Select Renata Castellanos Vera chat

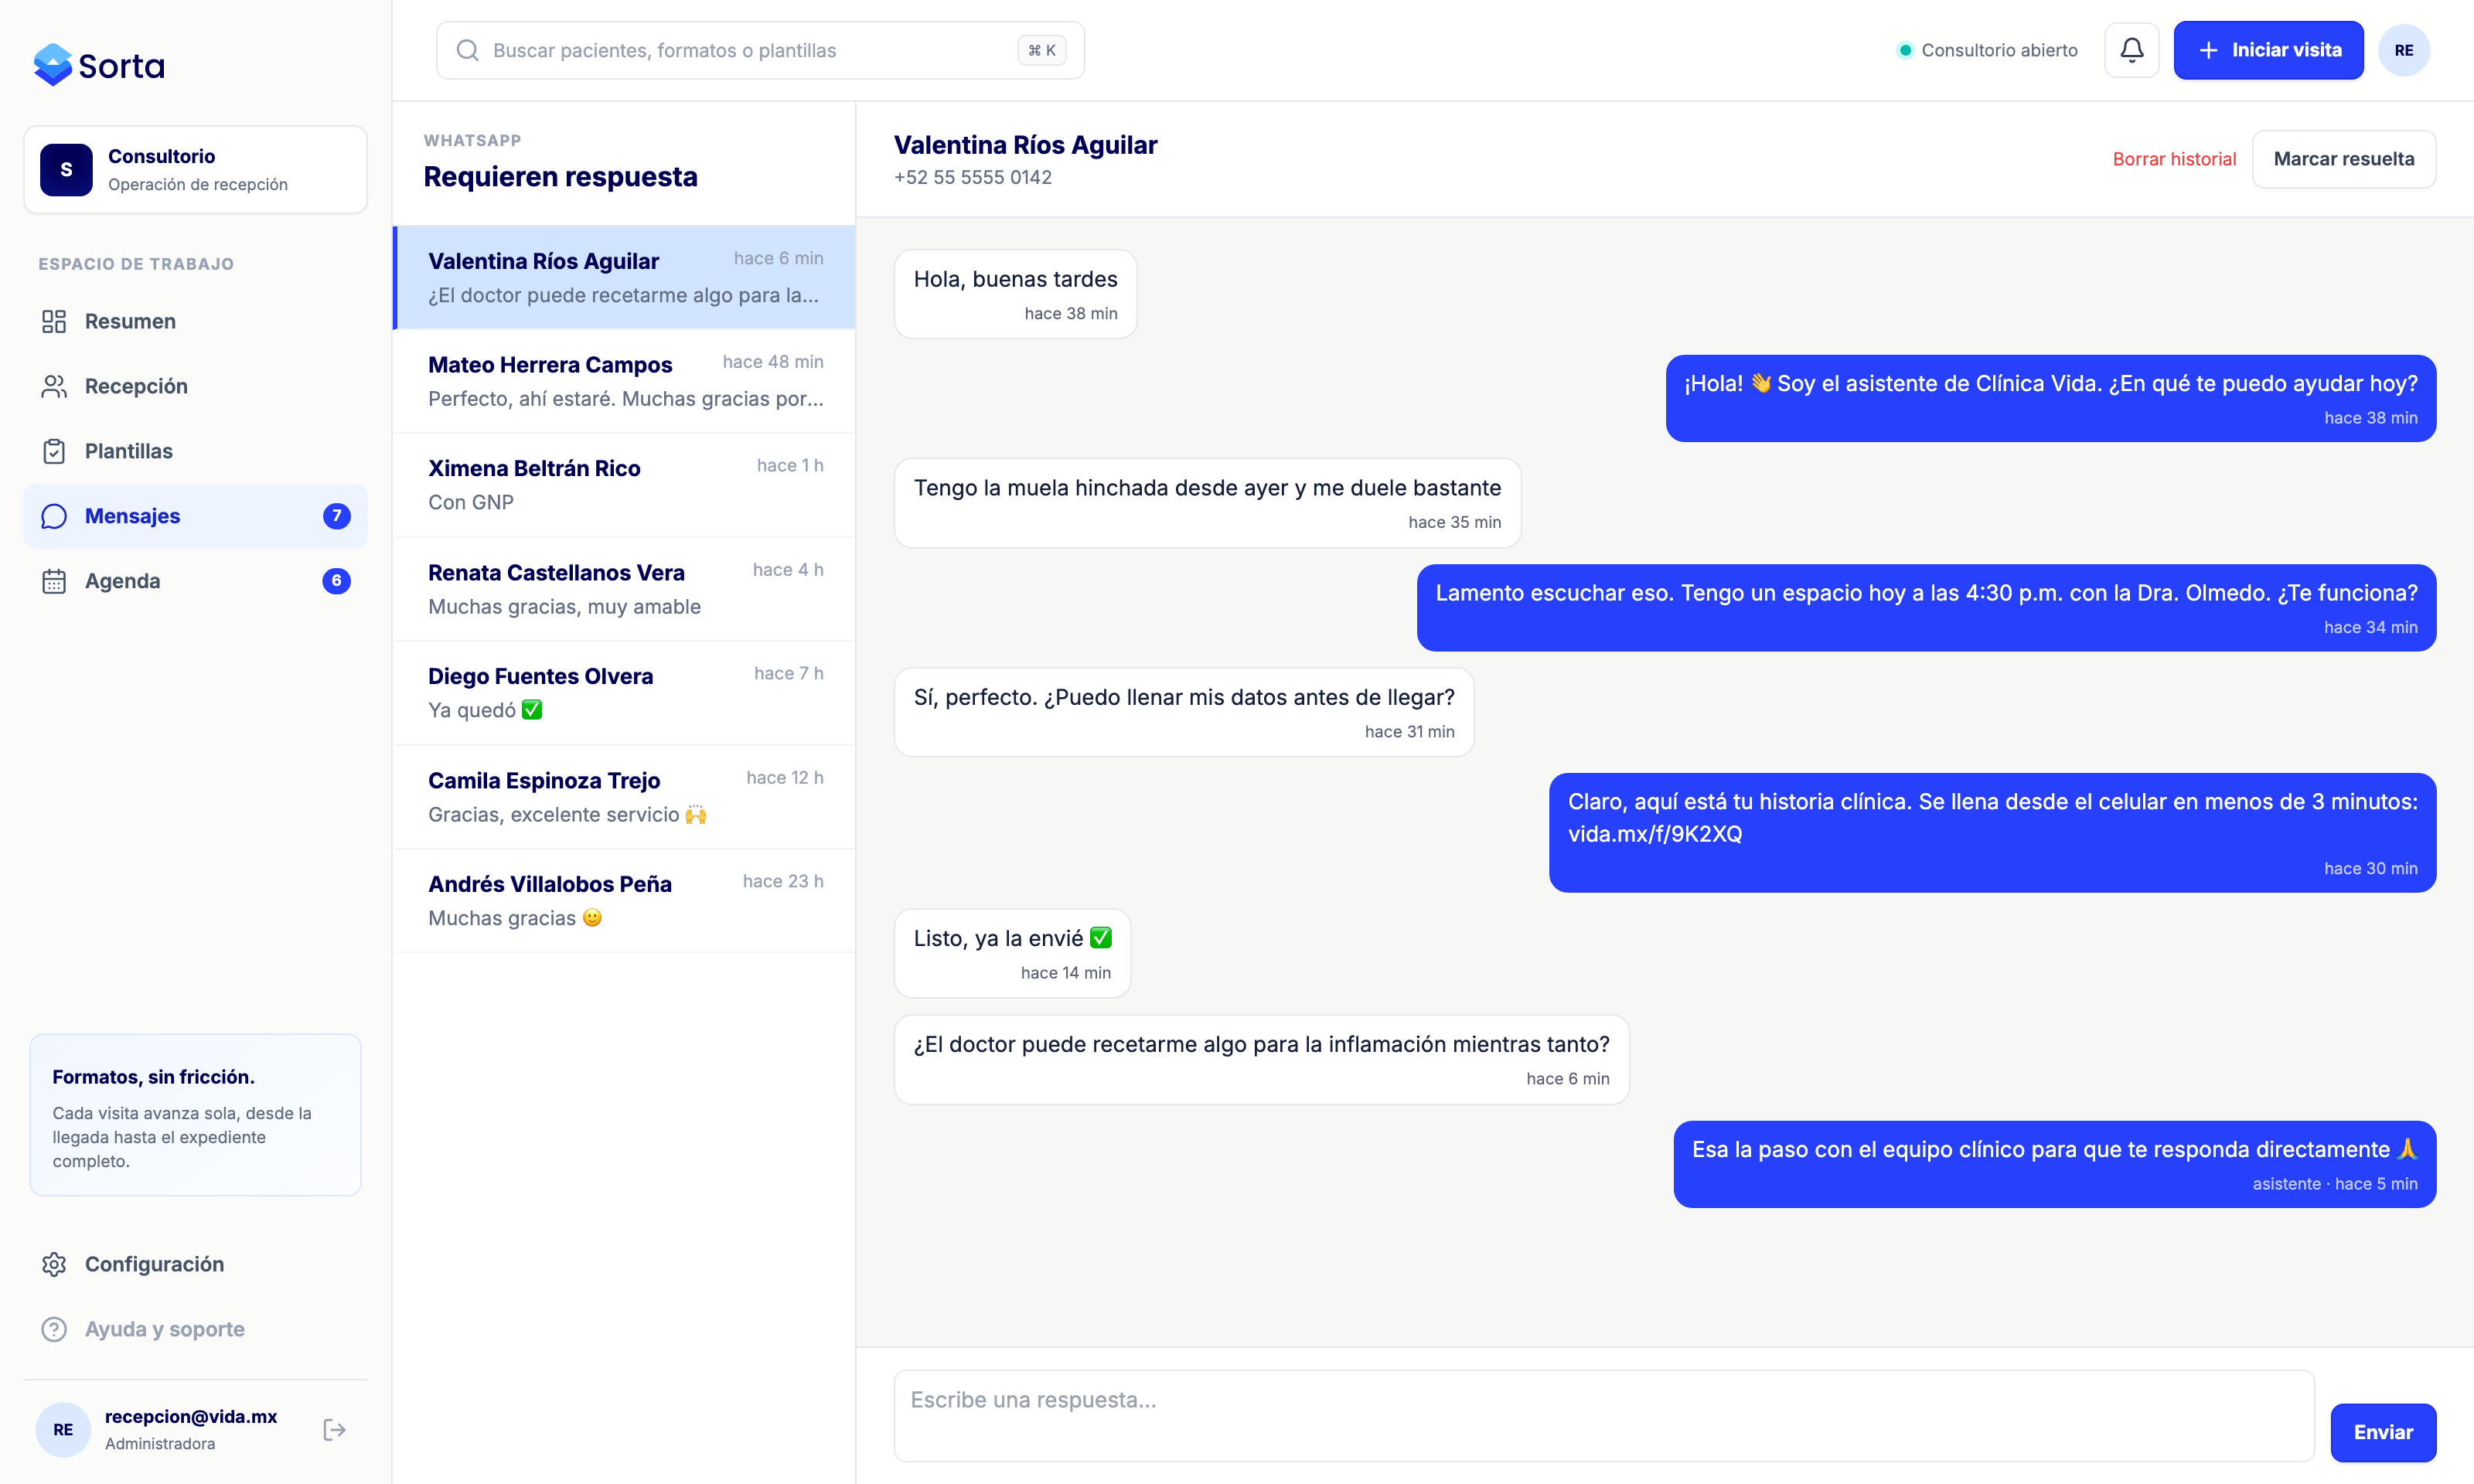click(625, 589)
